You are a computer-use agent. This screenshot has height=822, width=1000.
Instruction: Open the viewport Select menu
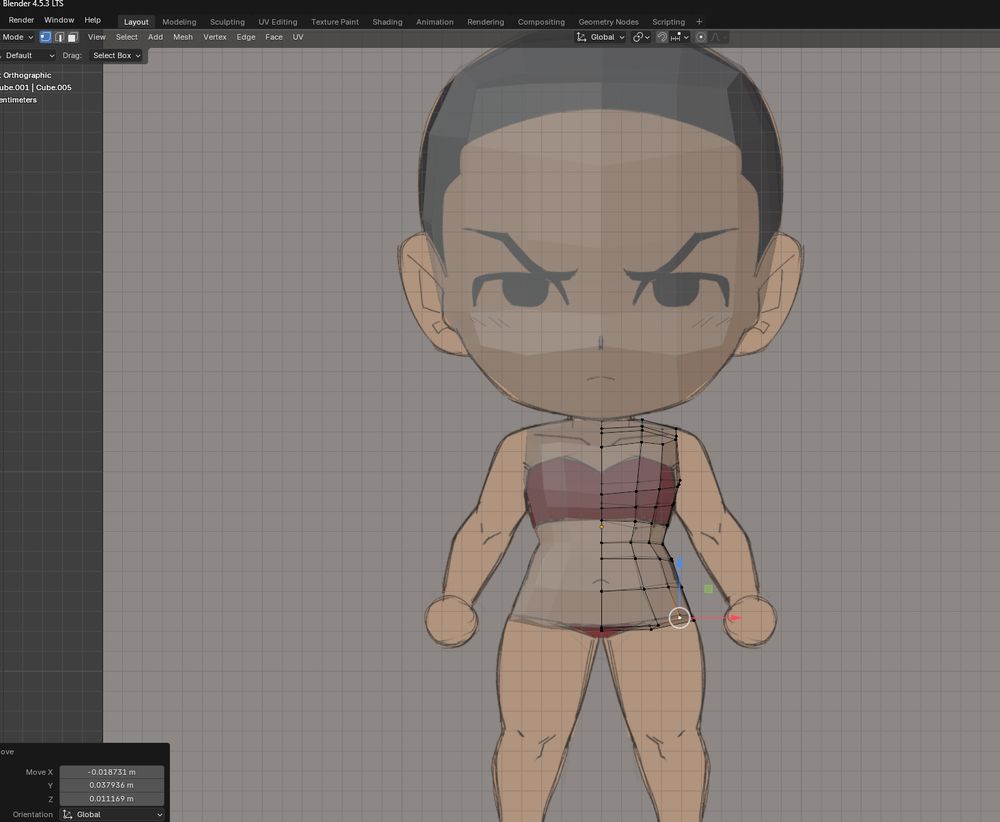(x=126, y=37)
